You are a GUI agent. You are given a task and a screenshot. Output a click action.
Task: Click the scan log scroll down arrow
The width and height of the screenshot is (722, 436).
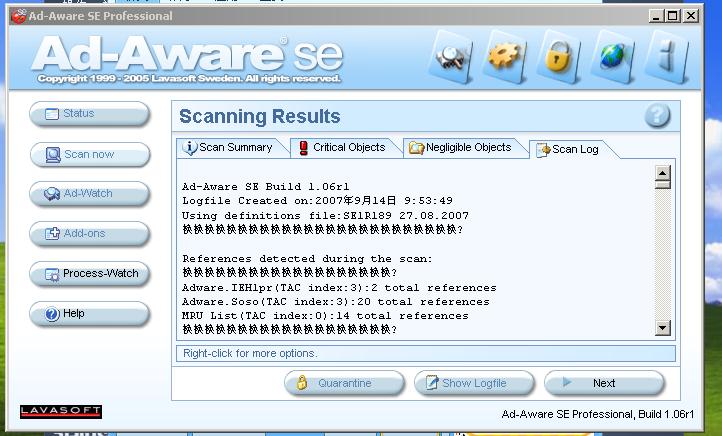[663, 328]
